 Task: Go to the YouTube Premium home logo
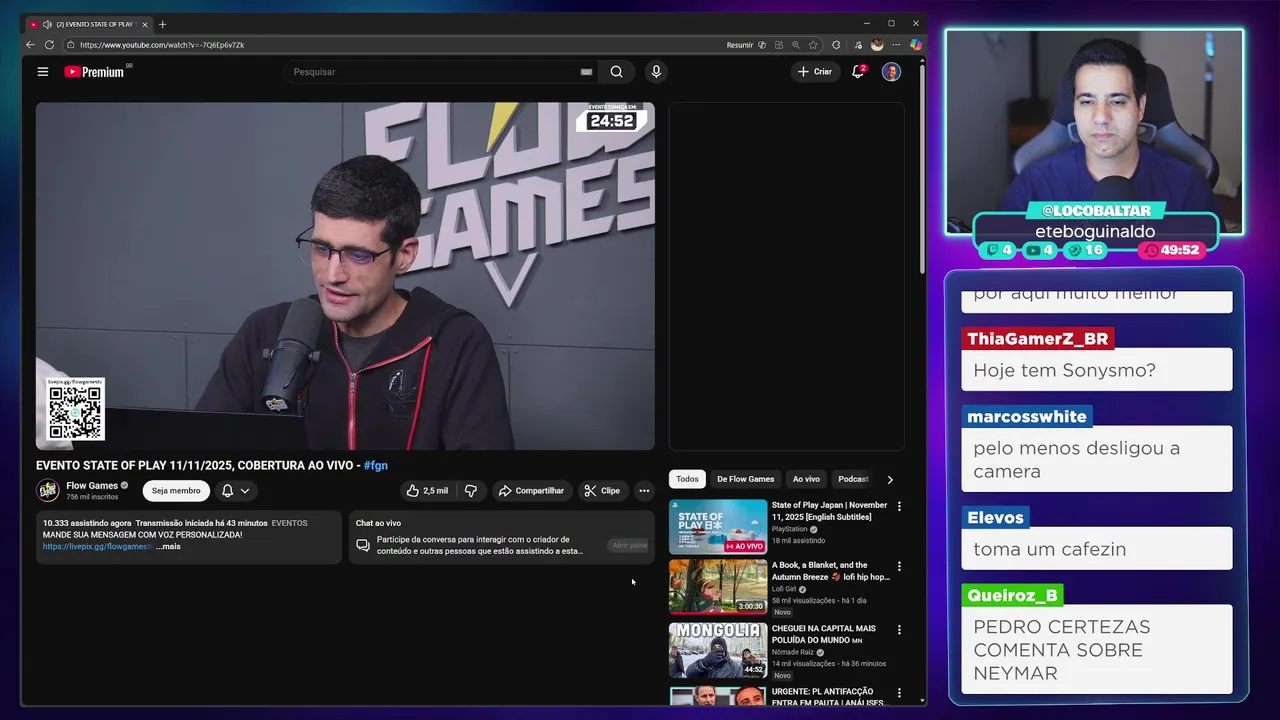click(97, 72)
